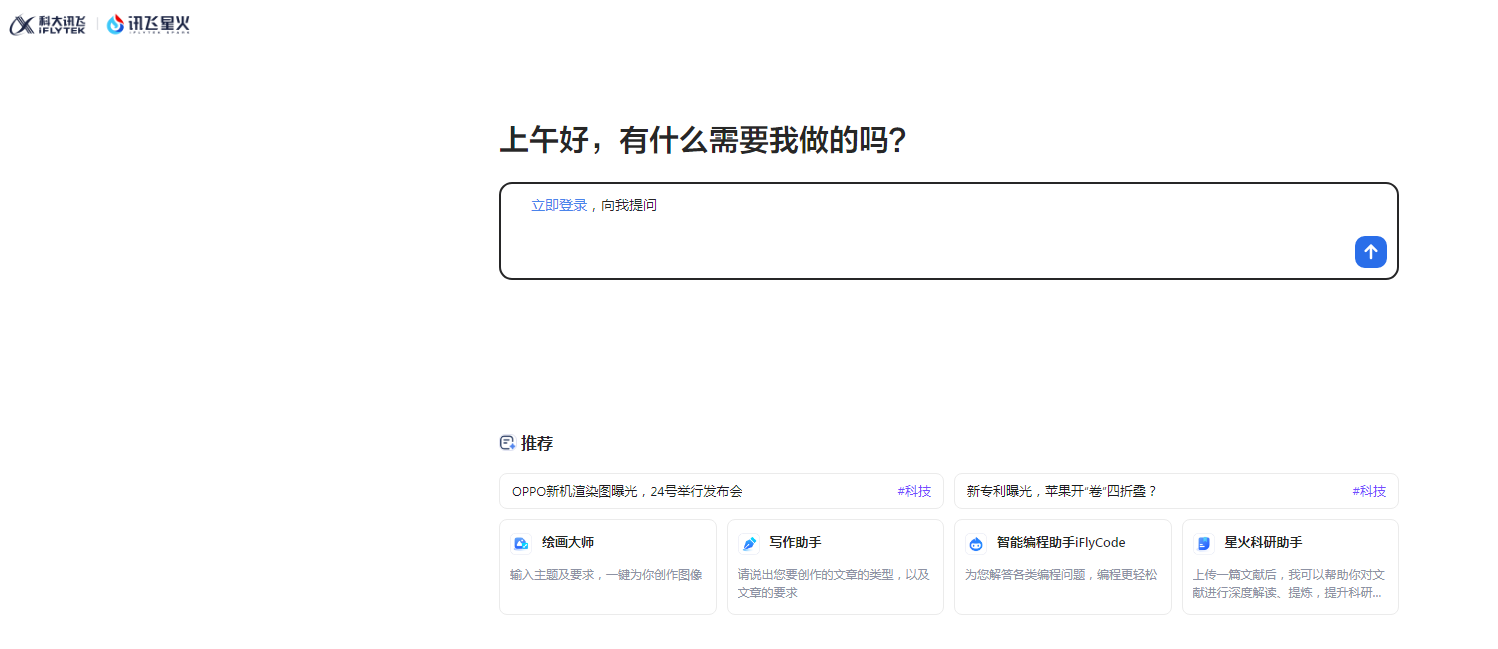This screenshot has width=1498, height=649.
Task: Click the #科技 tag on Apple patent news
Action: pyautogui.click(x=1367, y=491)
